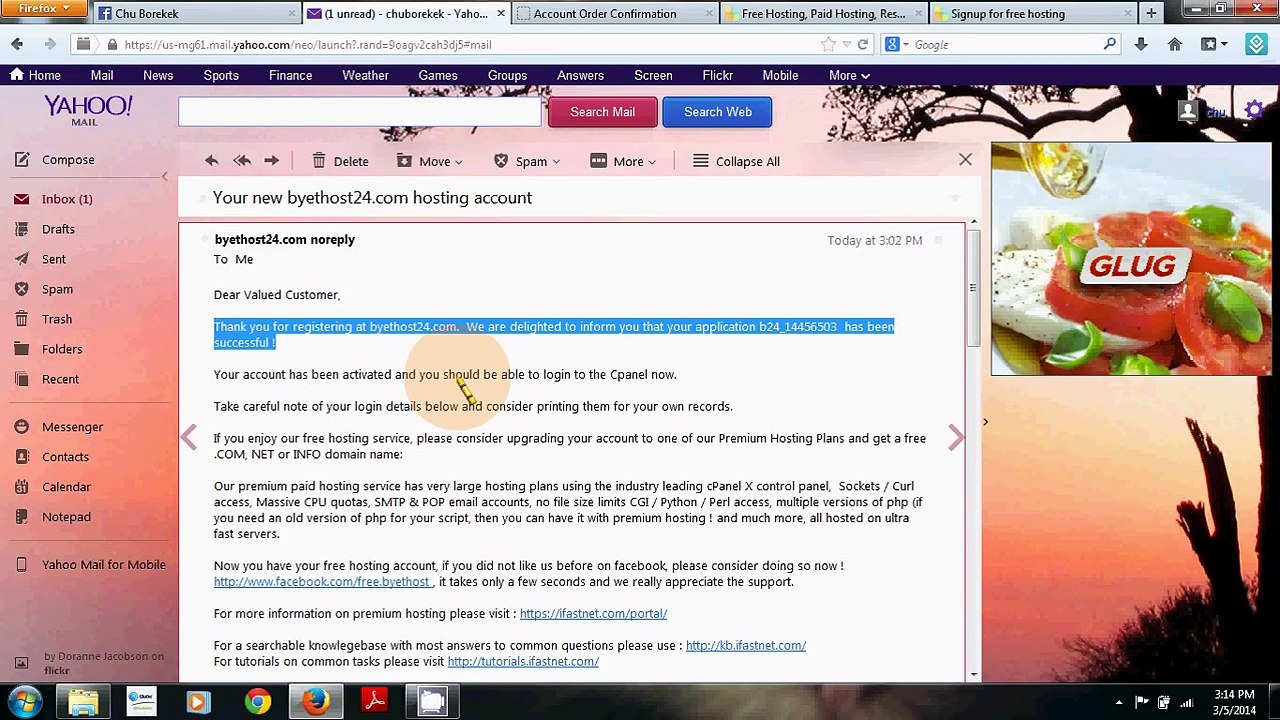Open the kb.ifastnet.com link
The image size is (1280, 720).
point(746,646)
